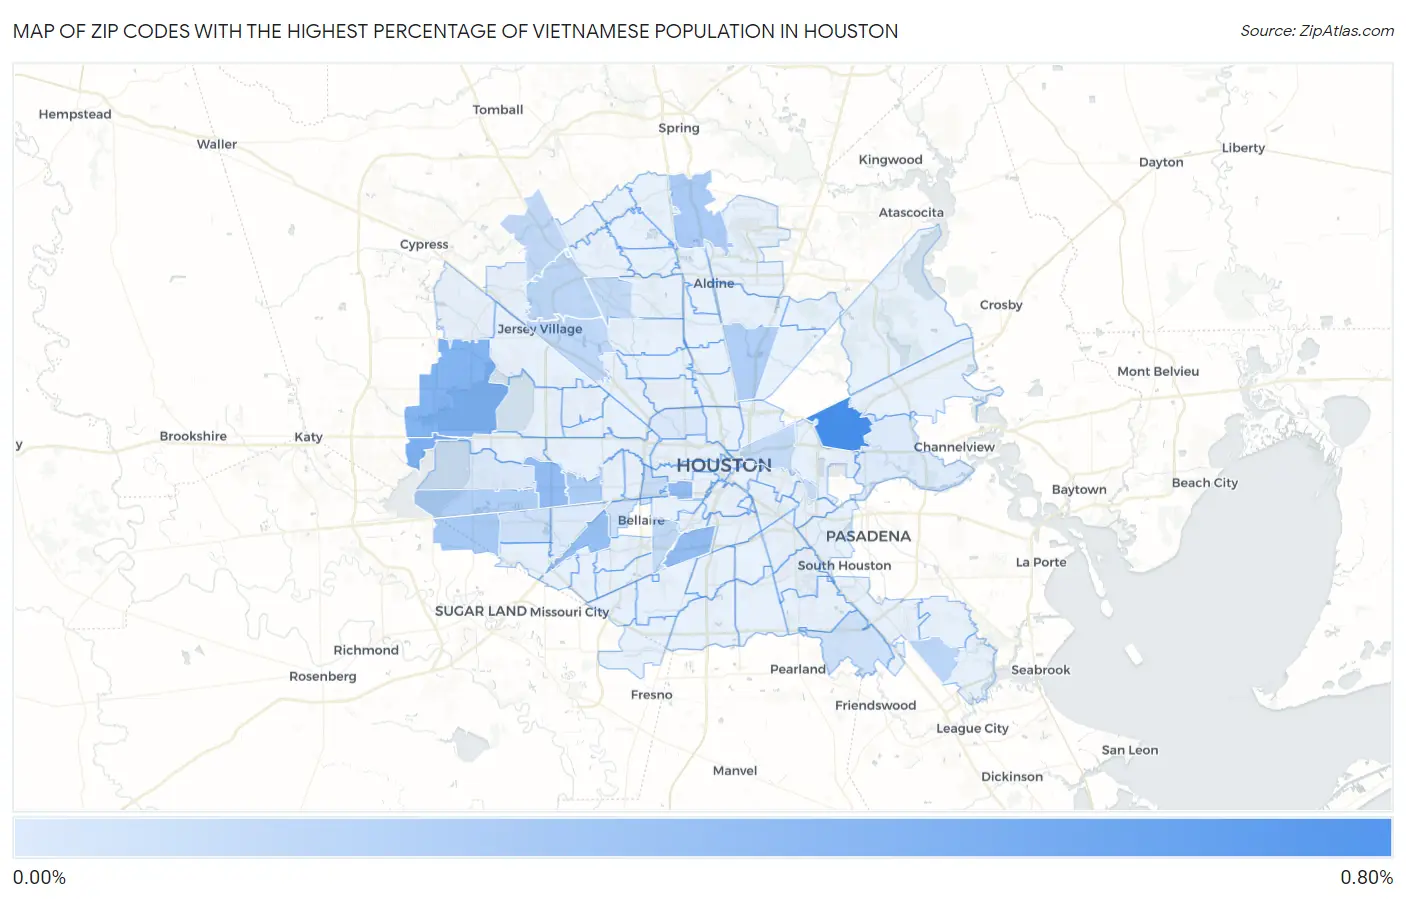Click the Aldine label

(x=714, y=284)
